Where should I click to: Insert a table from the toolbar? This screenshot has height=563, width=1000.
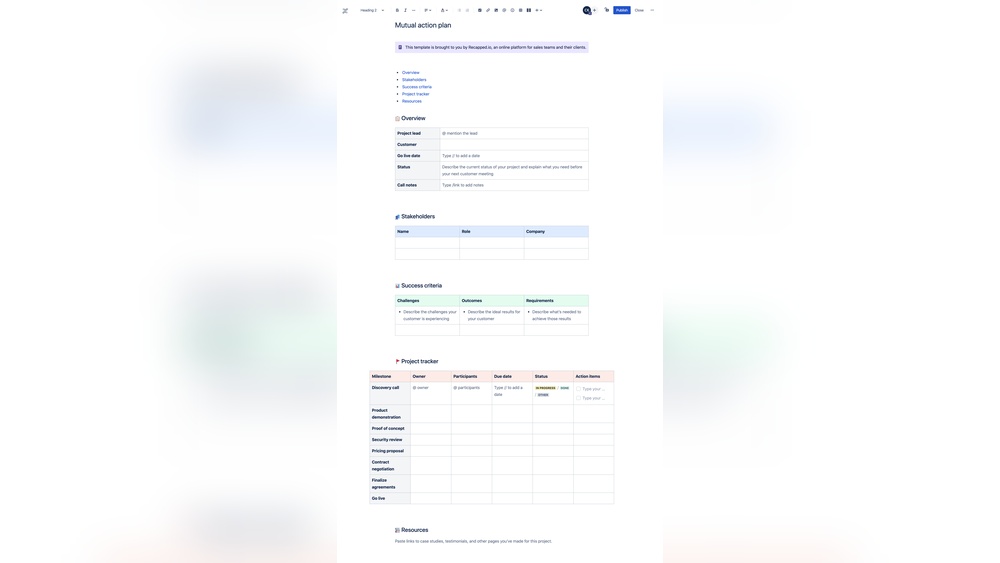click(x=520, y=11)
